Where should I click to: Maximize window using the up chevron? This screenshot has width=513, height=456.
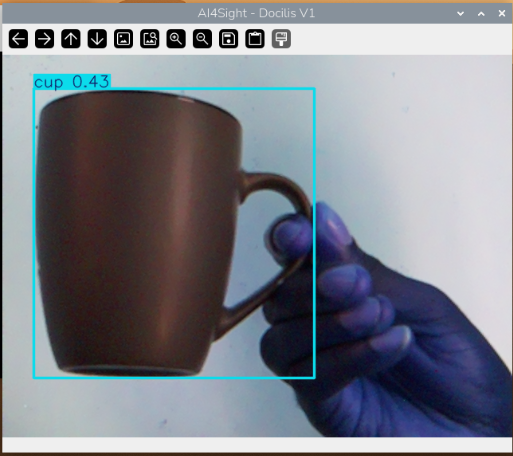[x=481, y=14]
